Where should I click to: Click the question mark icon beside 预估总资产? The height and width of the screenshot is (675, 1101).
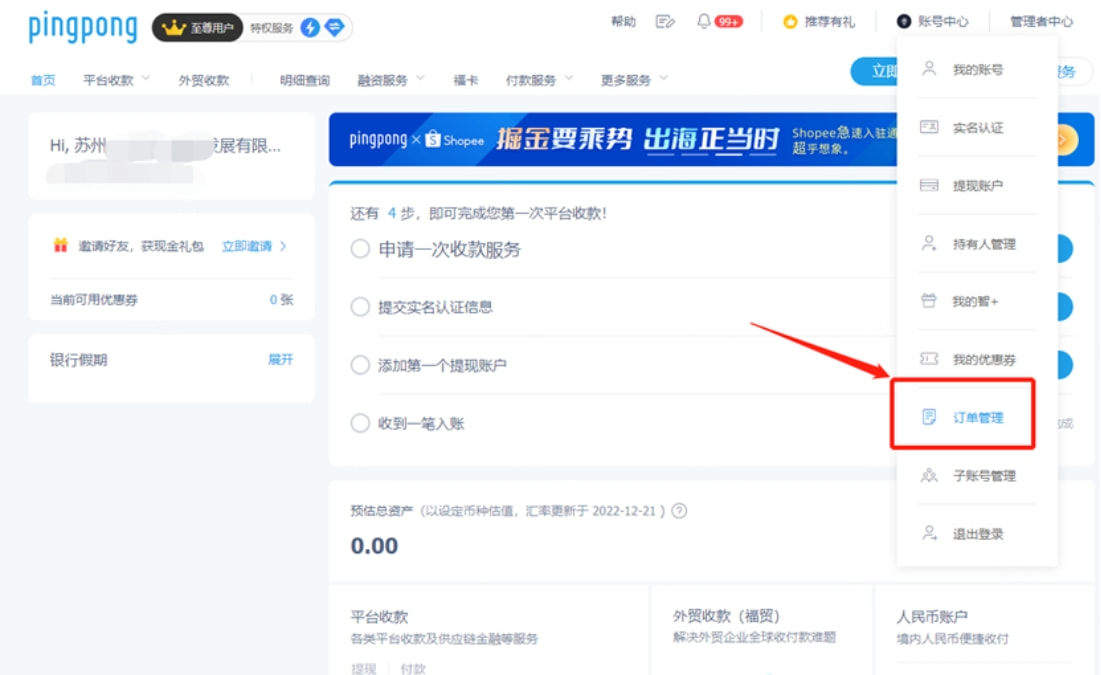[679, 511]
